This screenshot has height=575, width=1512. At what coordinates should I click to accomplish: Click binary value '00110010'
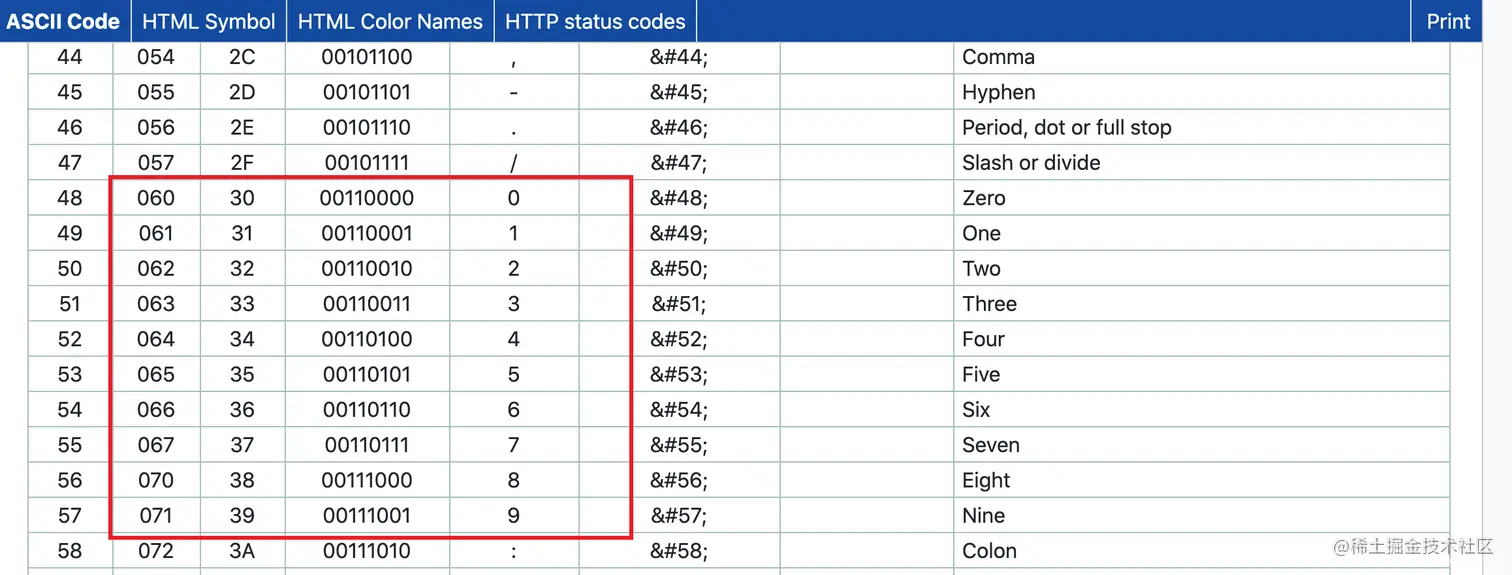click(367, 268)
